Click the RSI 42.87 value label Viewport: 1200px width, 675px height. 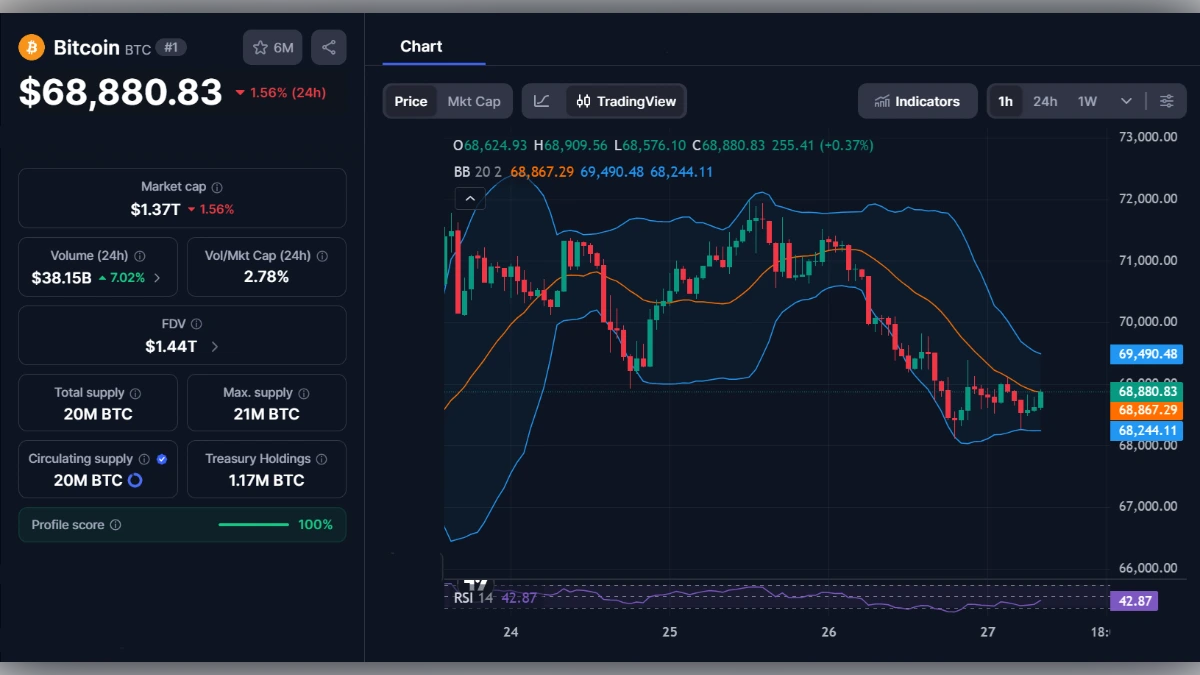[x=1134, y=600]
